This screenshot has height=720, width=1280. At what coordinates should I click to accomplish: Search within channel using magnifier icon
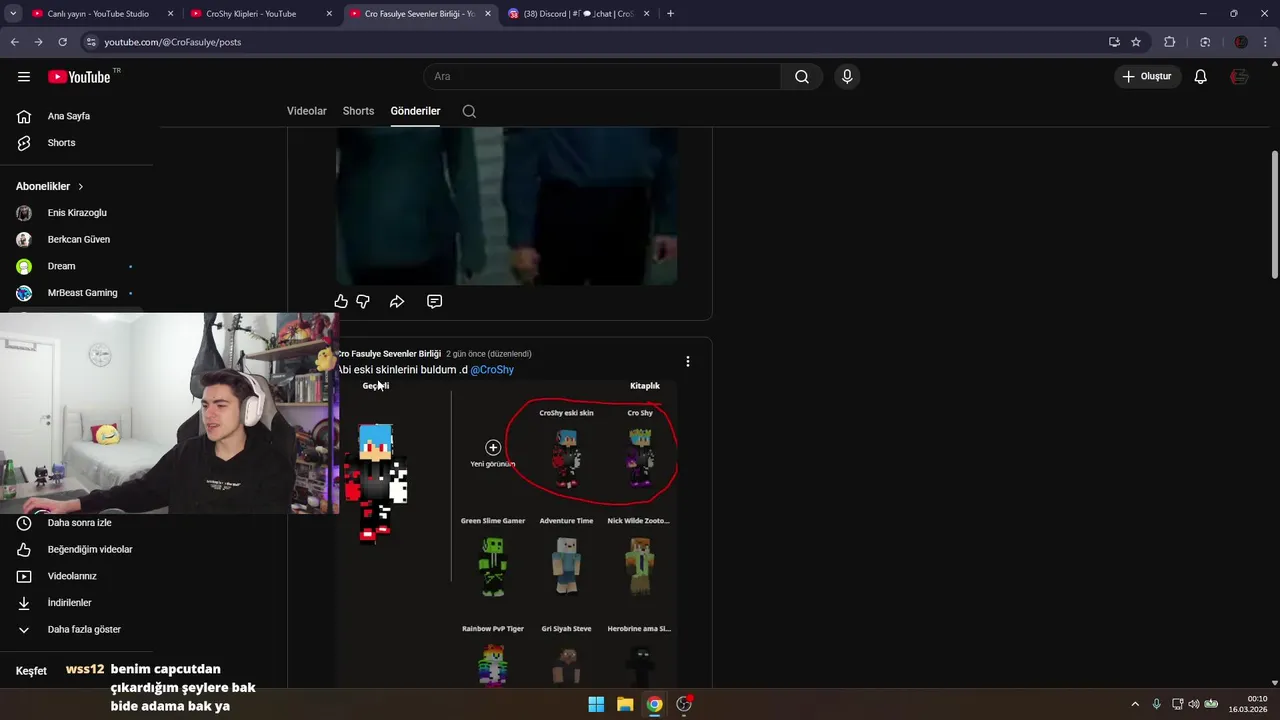point(469,111)
